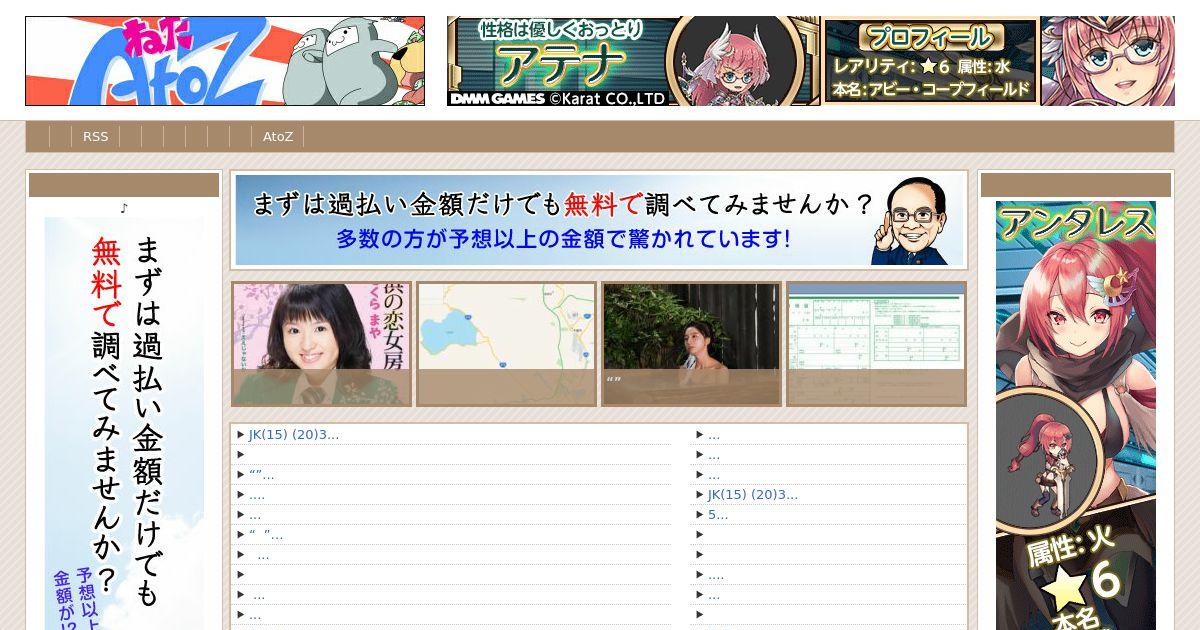
Task: Open thumbnail of person bathing outdoors
Action: 692,344
